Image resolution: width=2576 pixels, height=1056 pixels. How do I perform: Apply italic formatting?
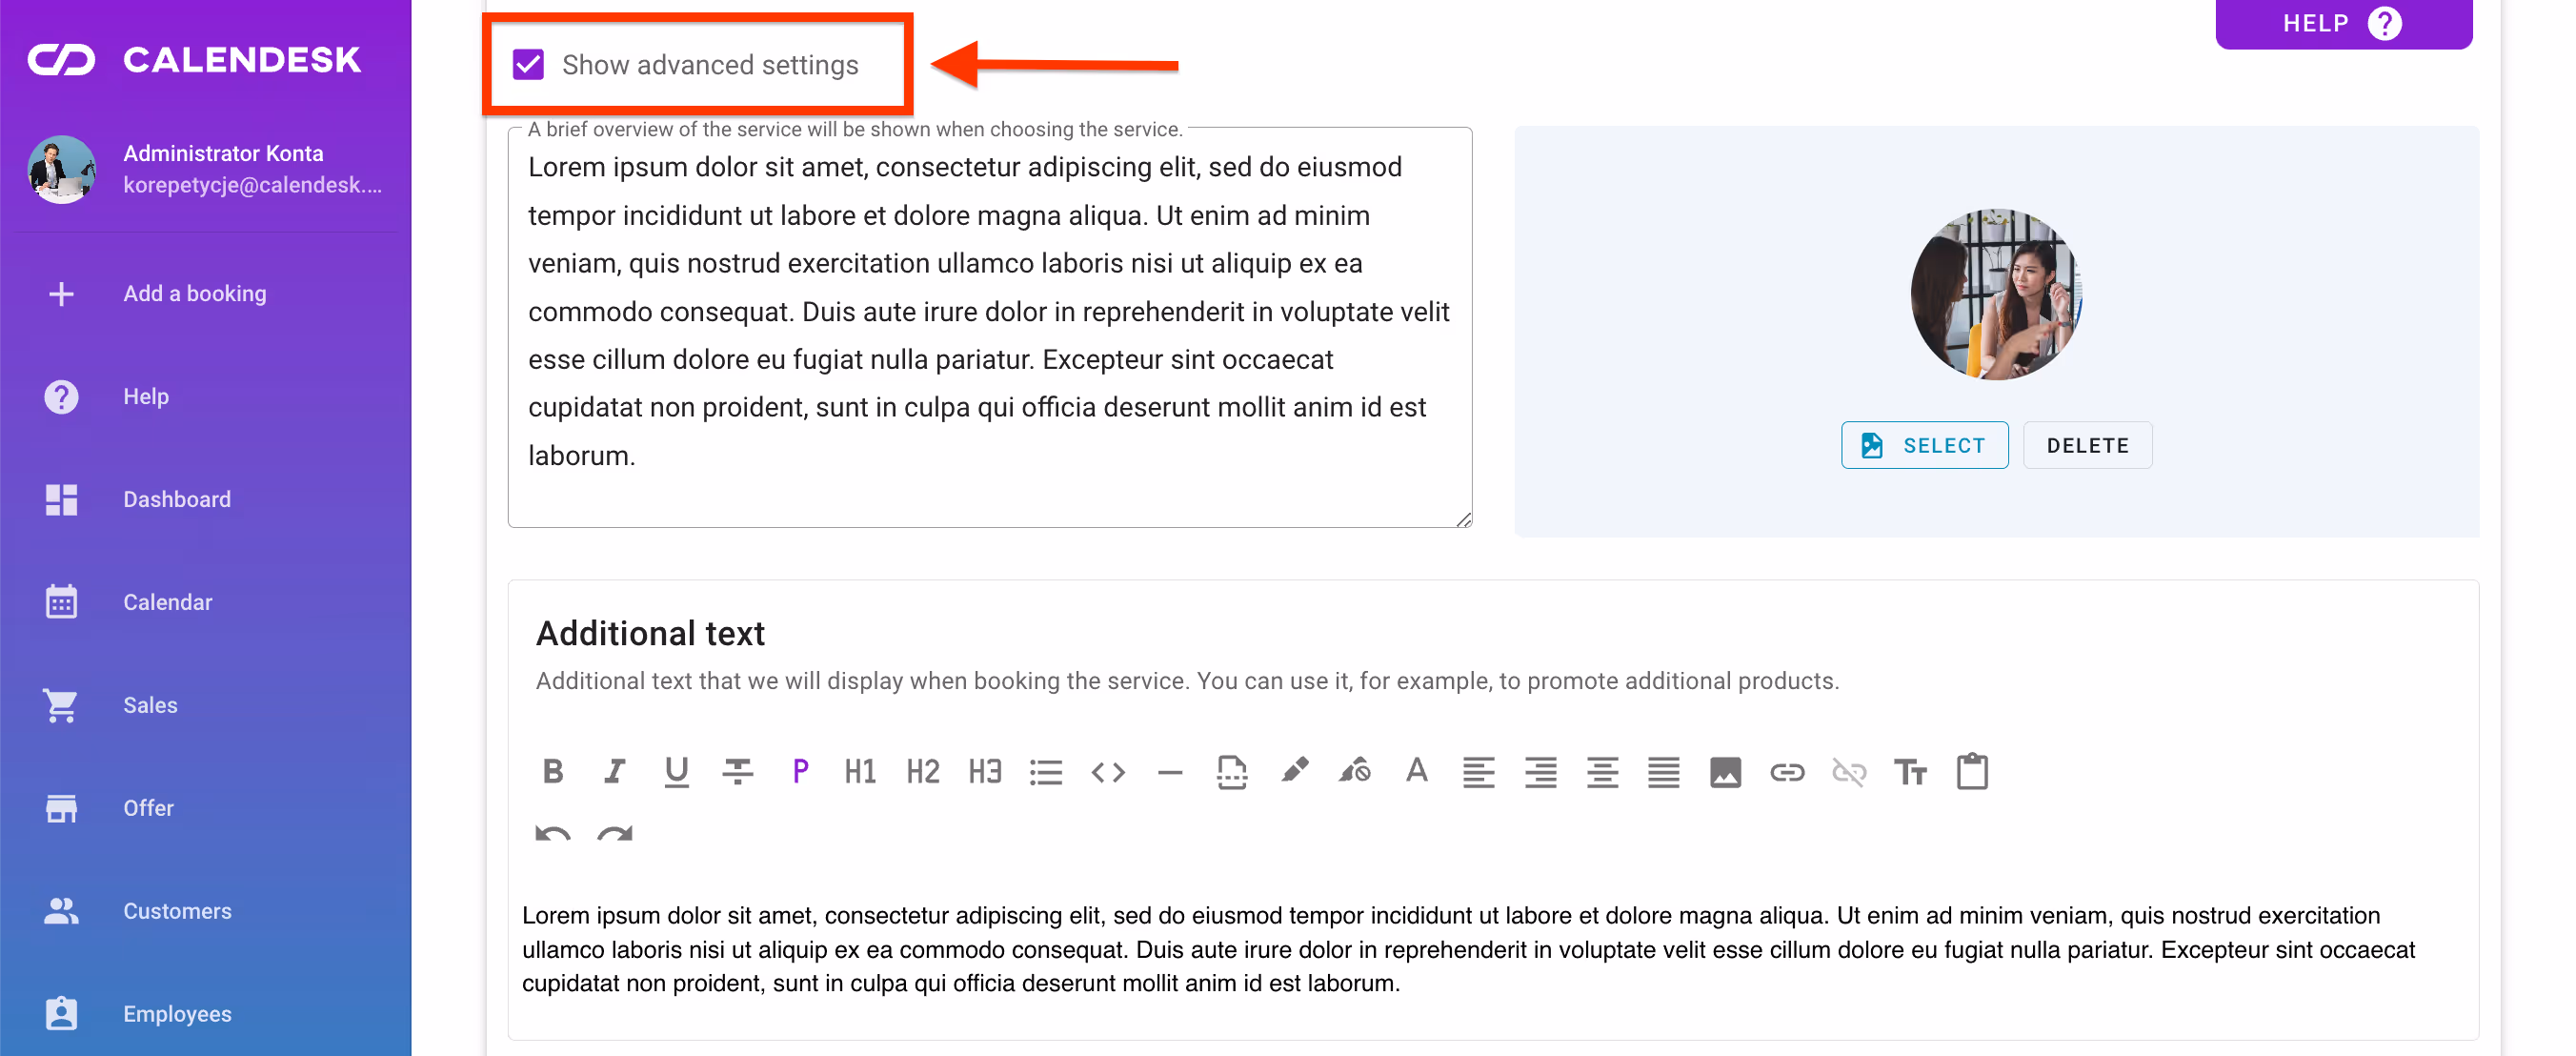614,771
